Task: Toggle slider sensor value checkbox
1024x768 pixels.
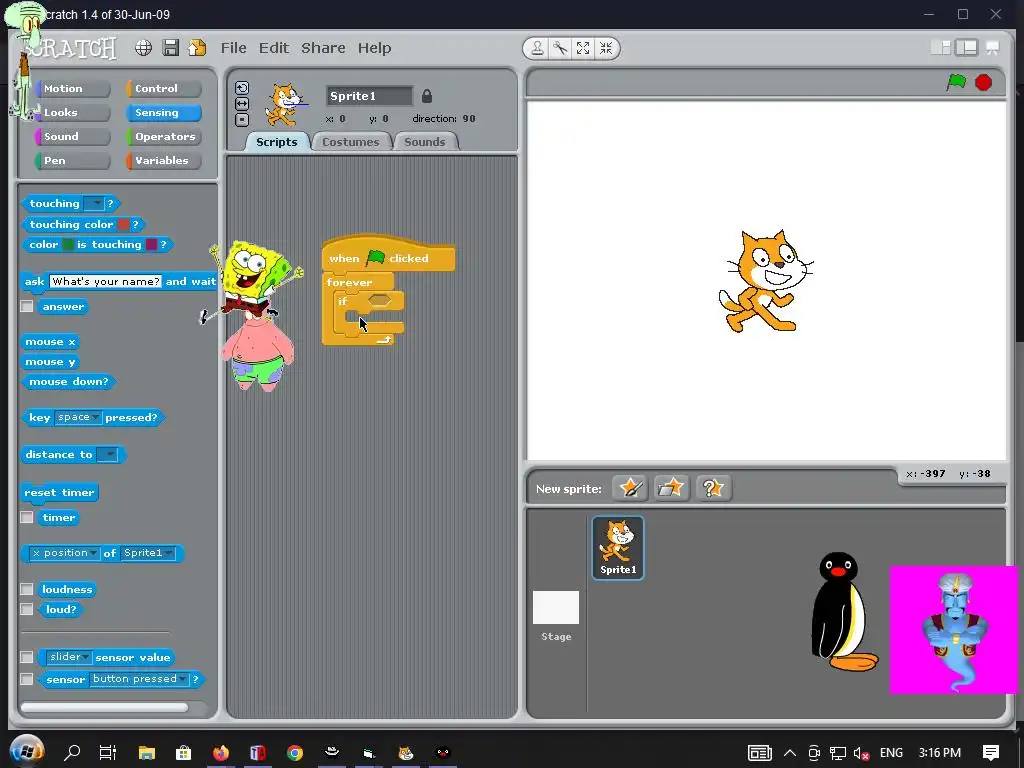Action: 27,657
